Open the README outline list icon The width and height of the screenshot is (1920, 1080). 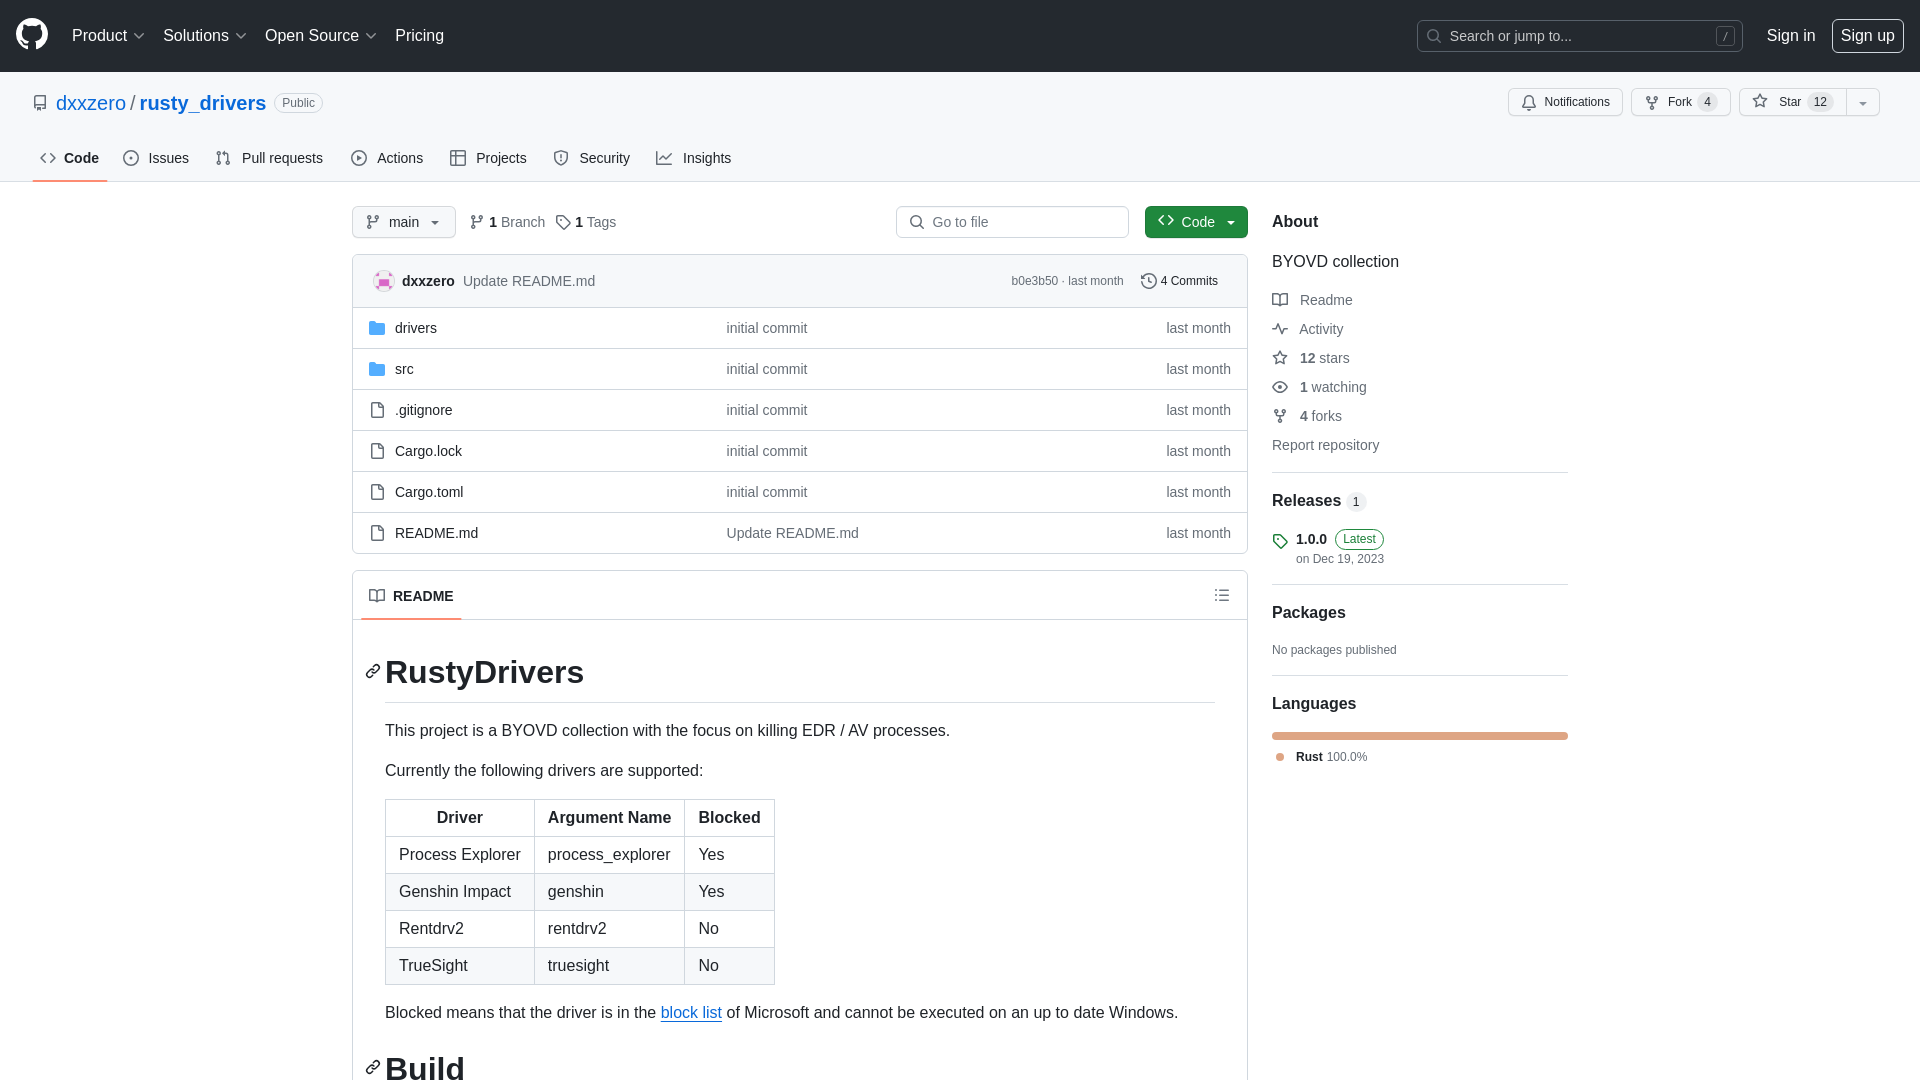pos(1222,595)
